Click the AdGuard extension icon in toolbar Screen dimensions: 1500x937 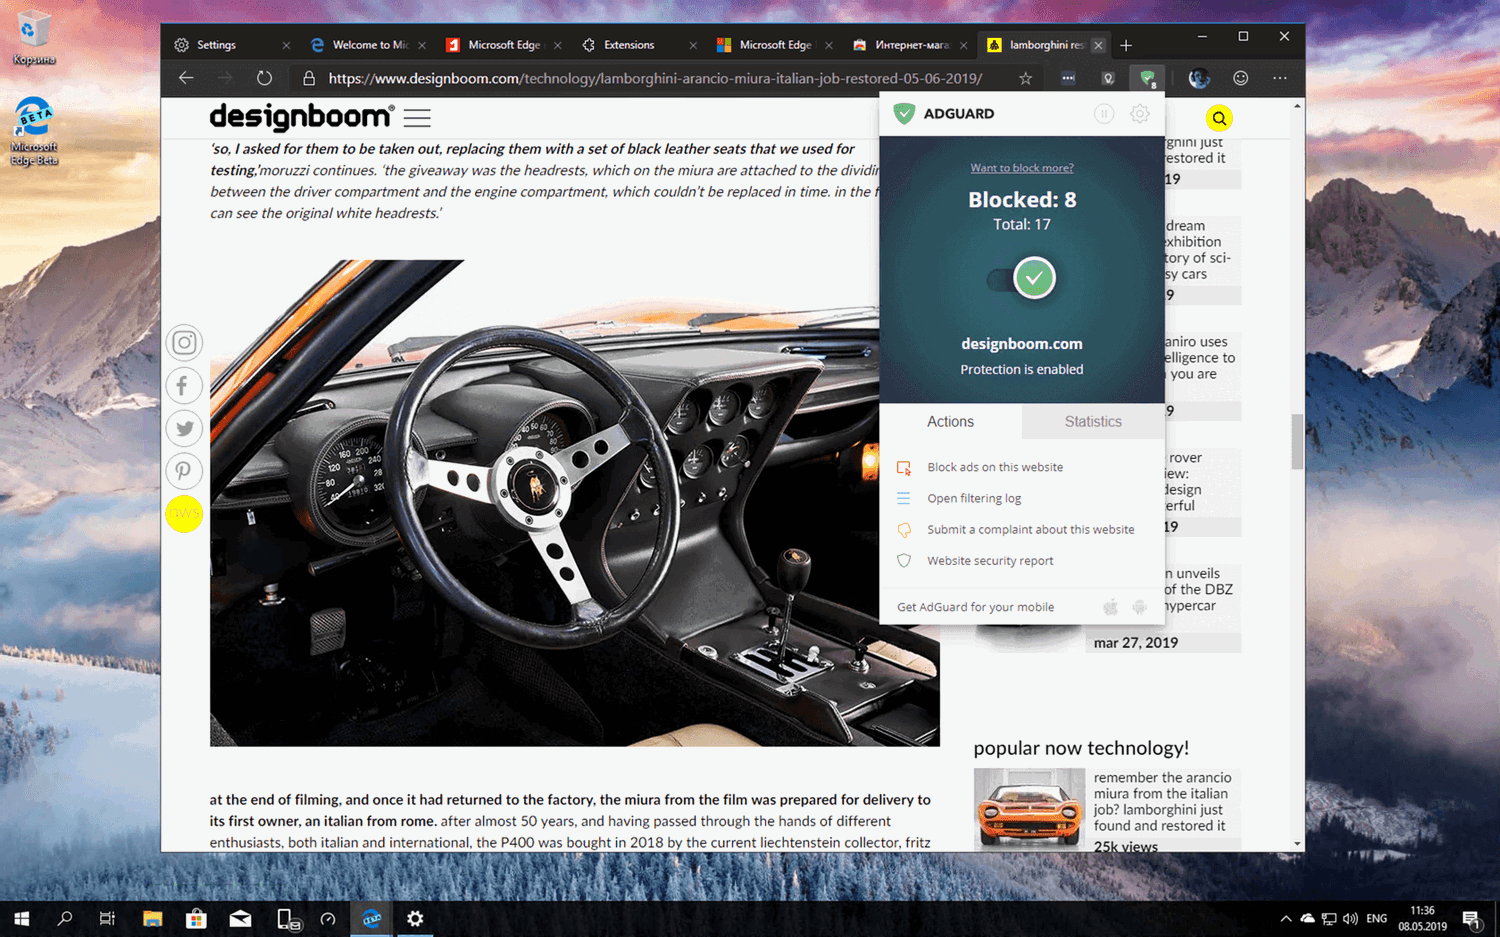1147,78
